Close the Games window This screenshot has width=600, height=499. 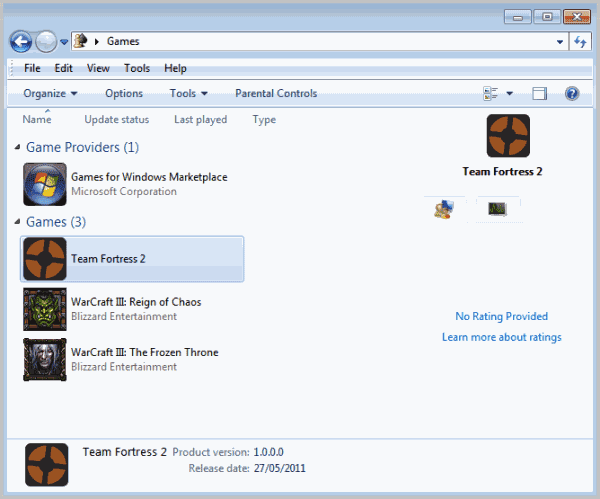click(x=577, y=17)
